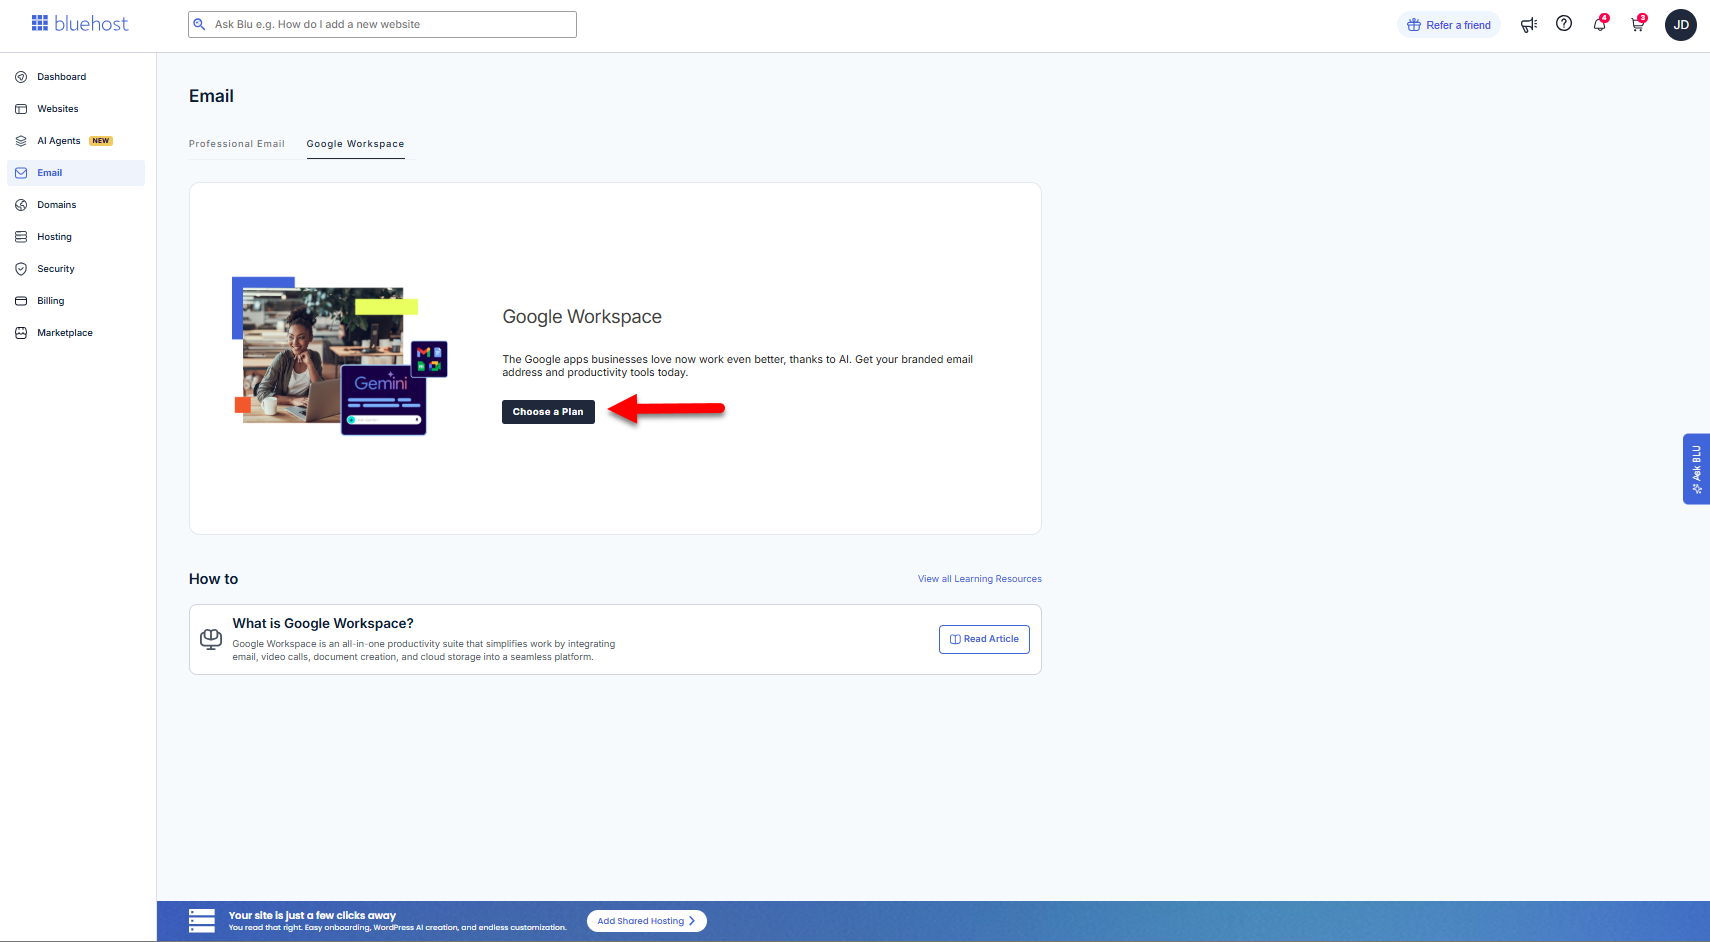Click the Google Workspace Gemini illustration
1710x942 pixels.
click(x=339, y=356)
